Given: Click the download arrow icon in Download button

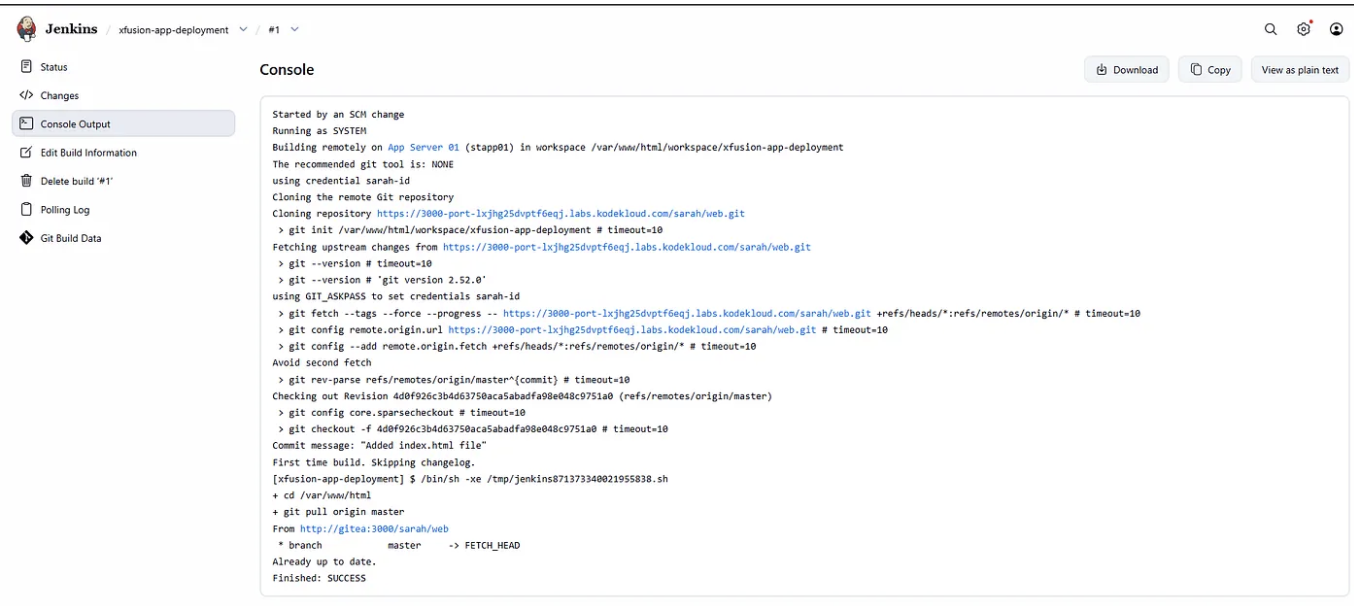Looking at the screenshot, I should coord(1102,70).
